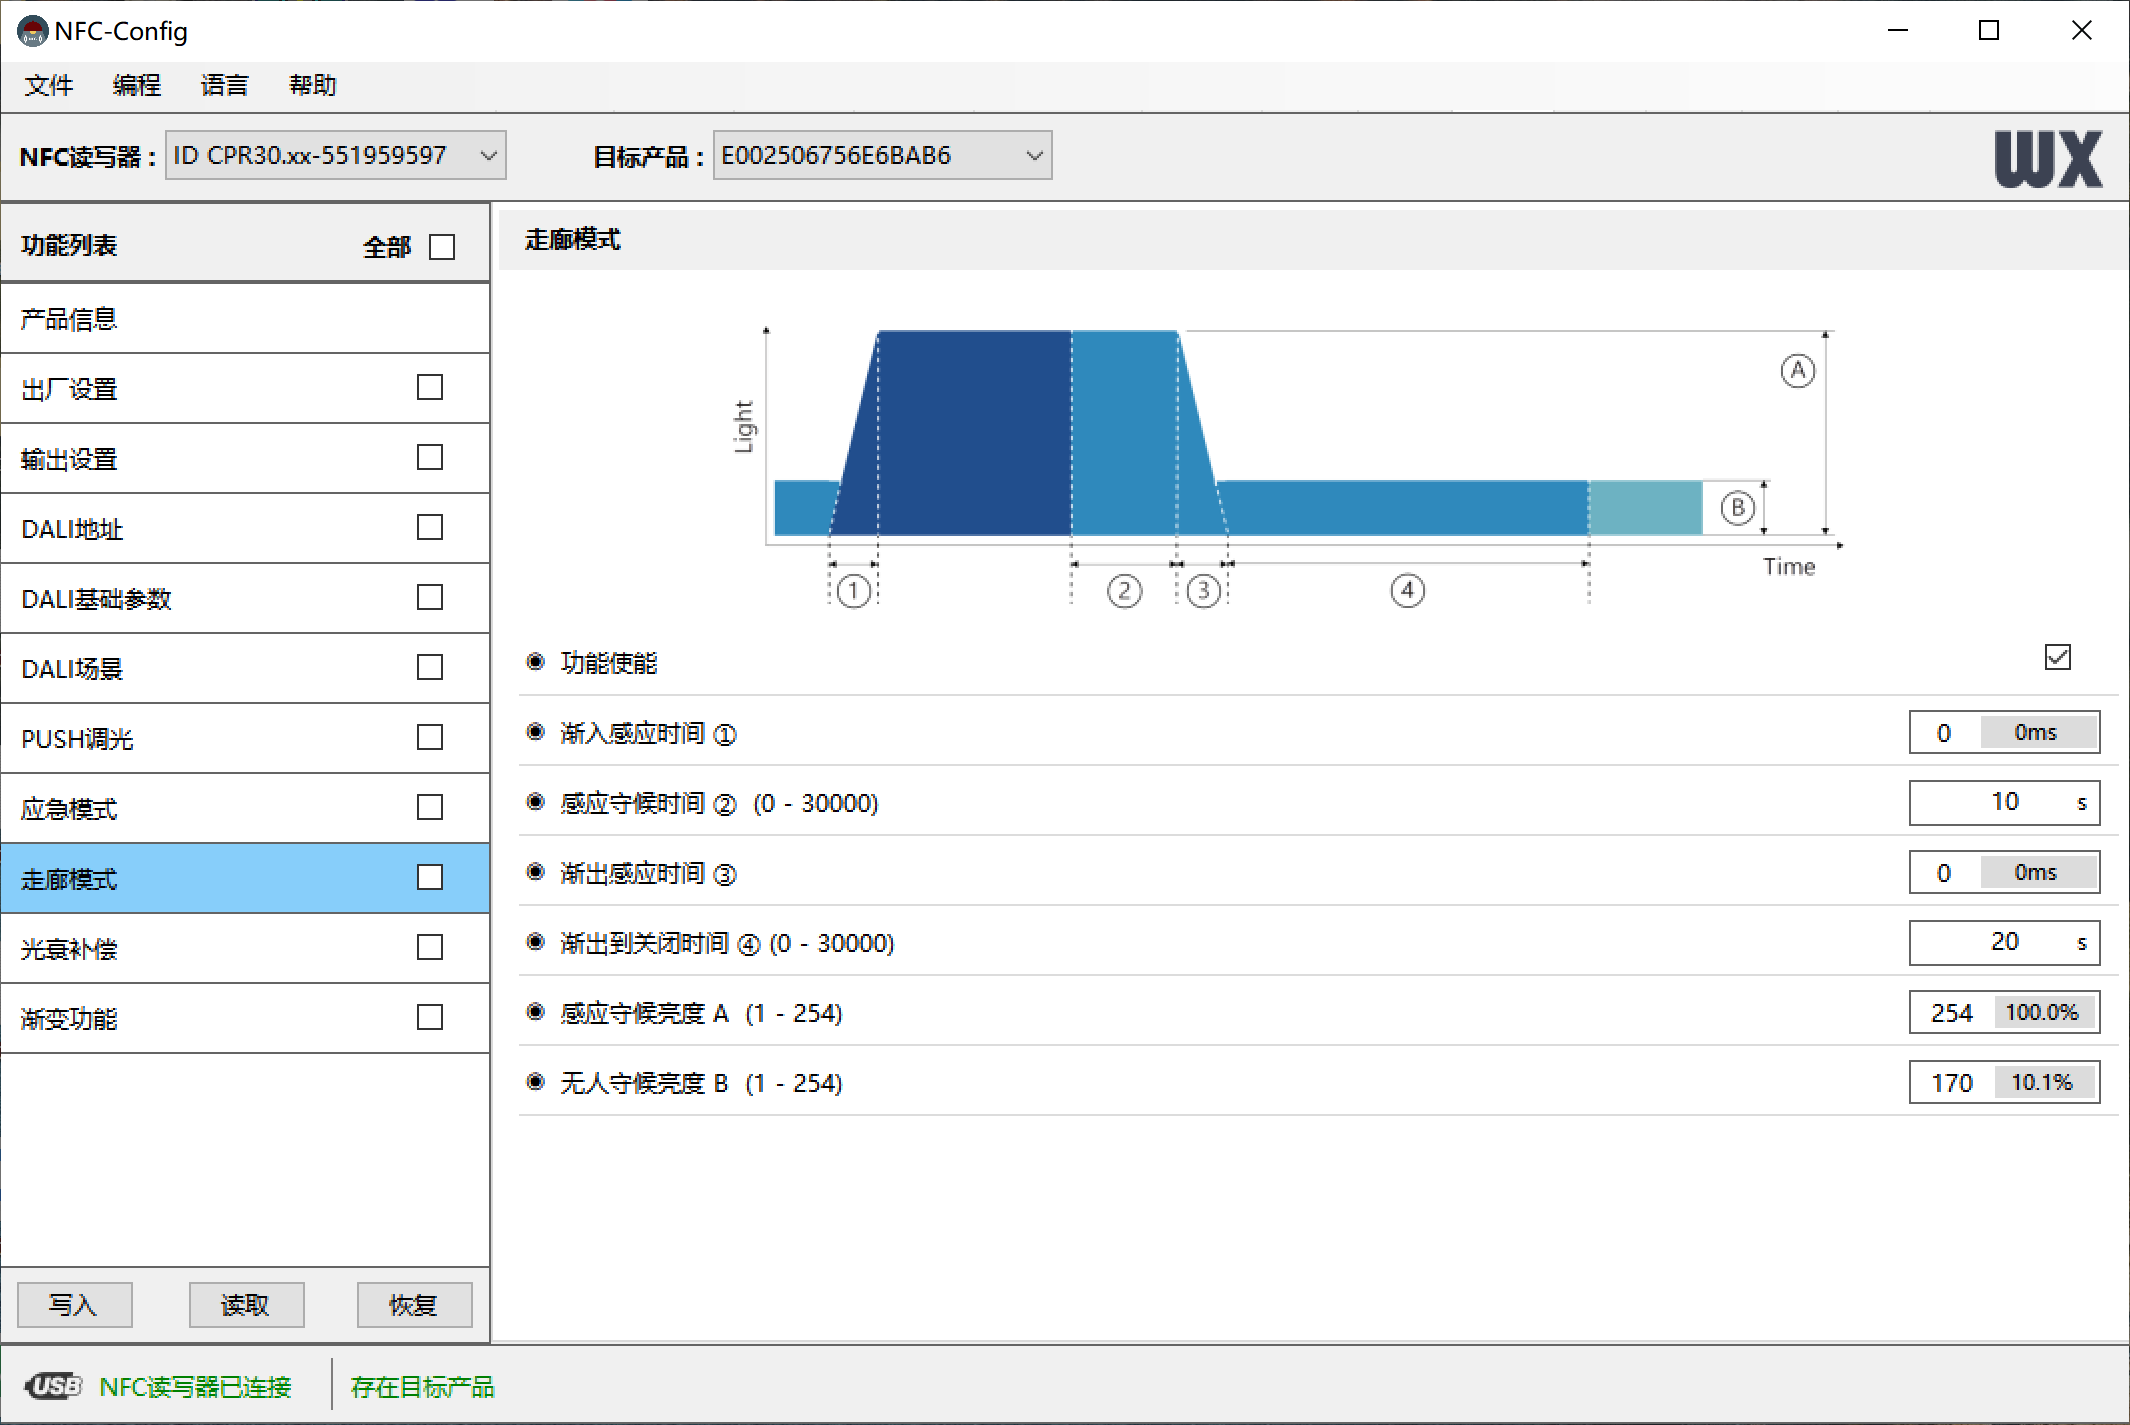Minimize the NFC-Config window

click(1898, 30)
